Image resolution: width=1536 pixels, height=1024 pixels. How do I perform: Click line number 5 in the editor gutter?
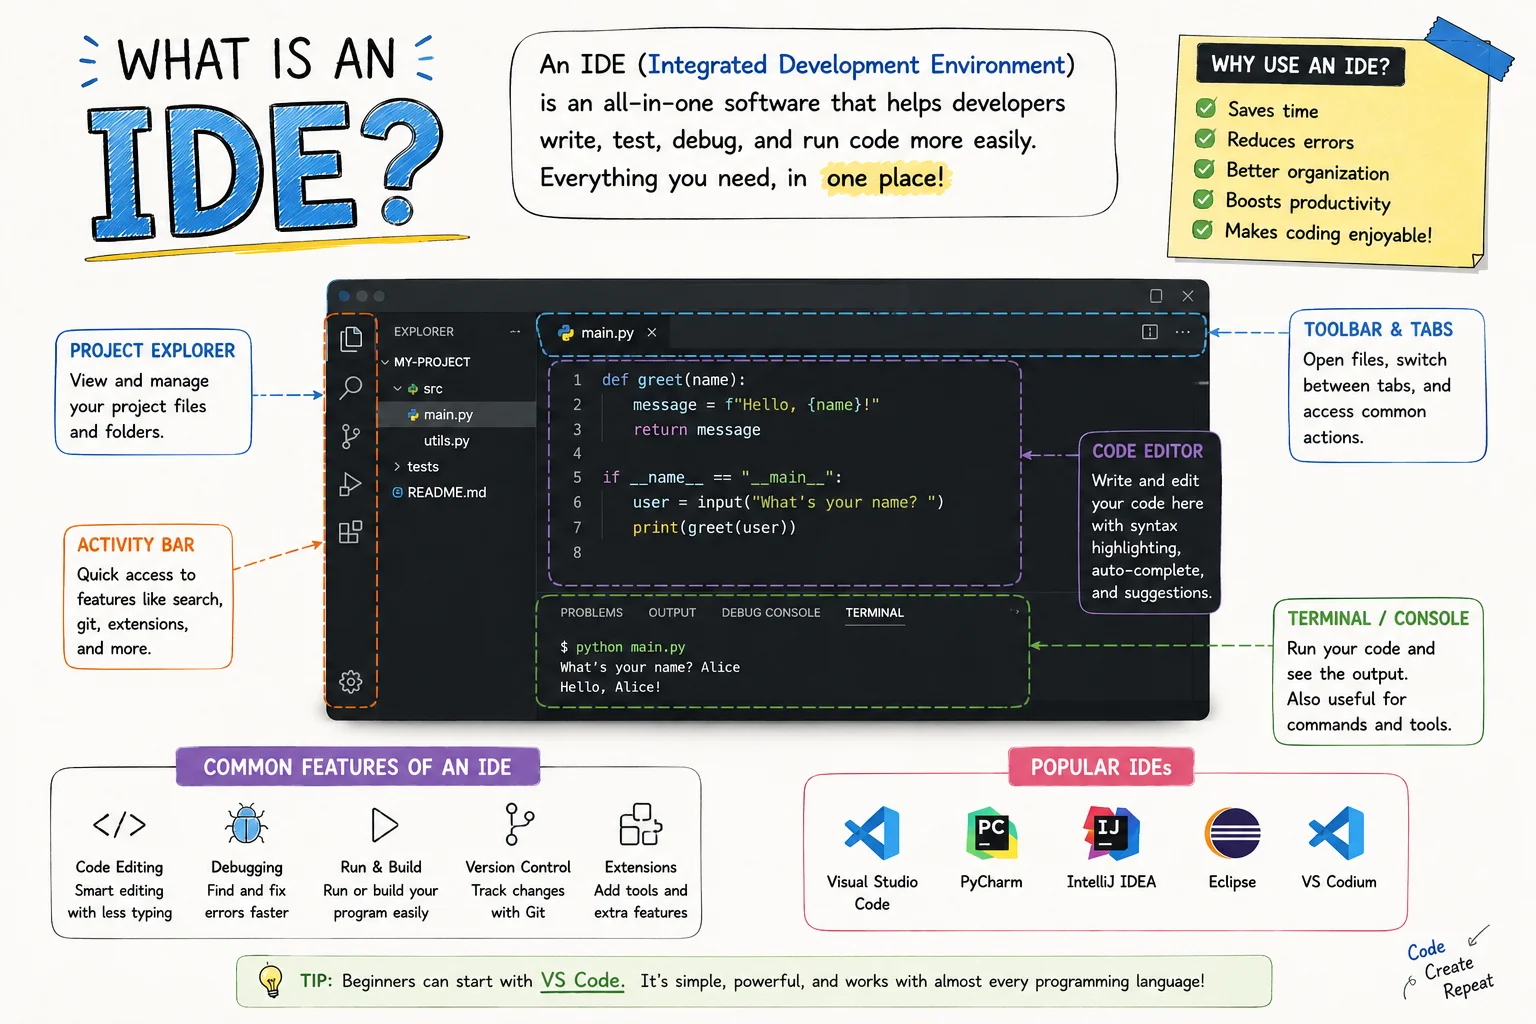pos(577,478)
